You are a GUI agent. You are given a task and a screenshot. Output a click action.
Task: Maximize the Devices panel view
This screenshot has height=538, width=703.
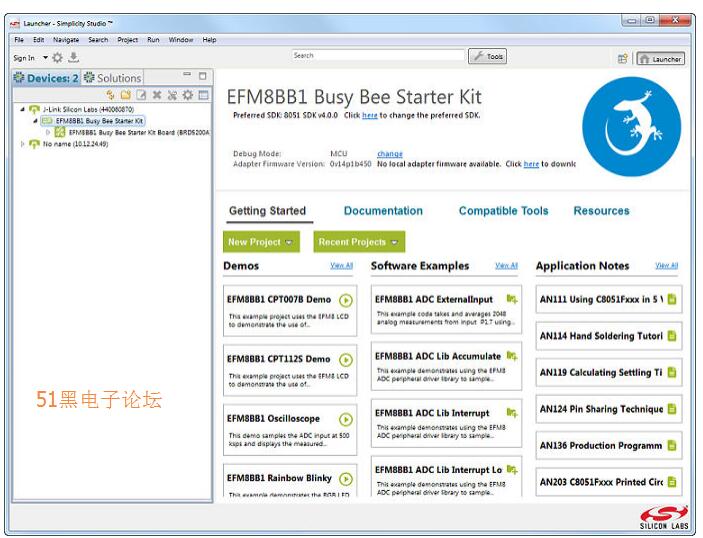coord(203,76)
